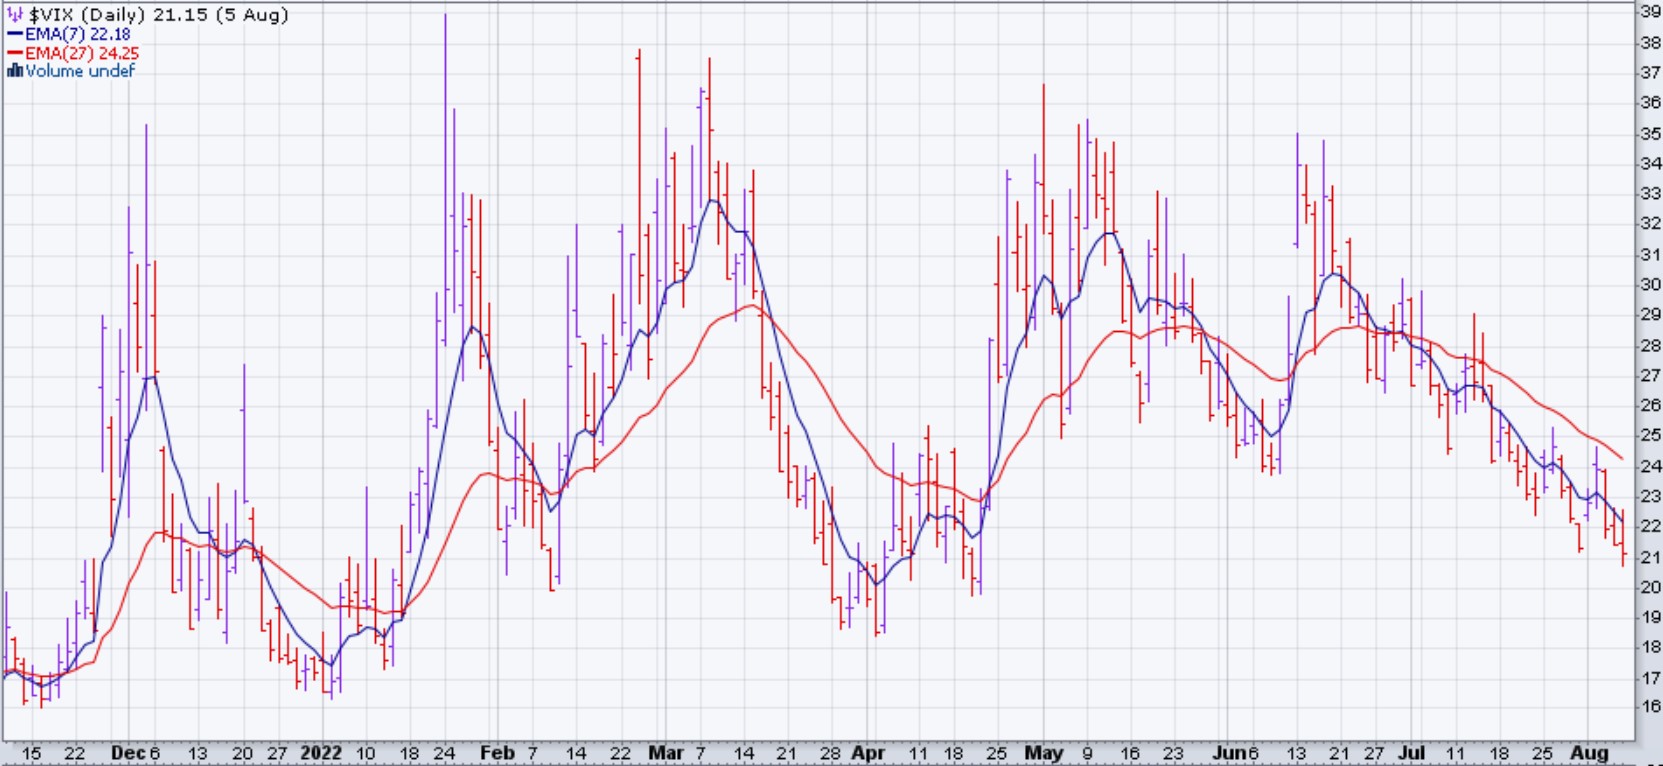Viewport: 1663px width, 766px height.
Task: Click the Volume undef legend label
Action: coord(80,71)
